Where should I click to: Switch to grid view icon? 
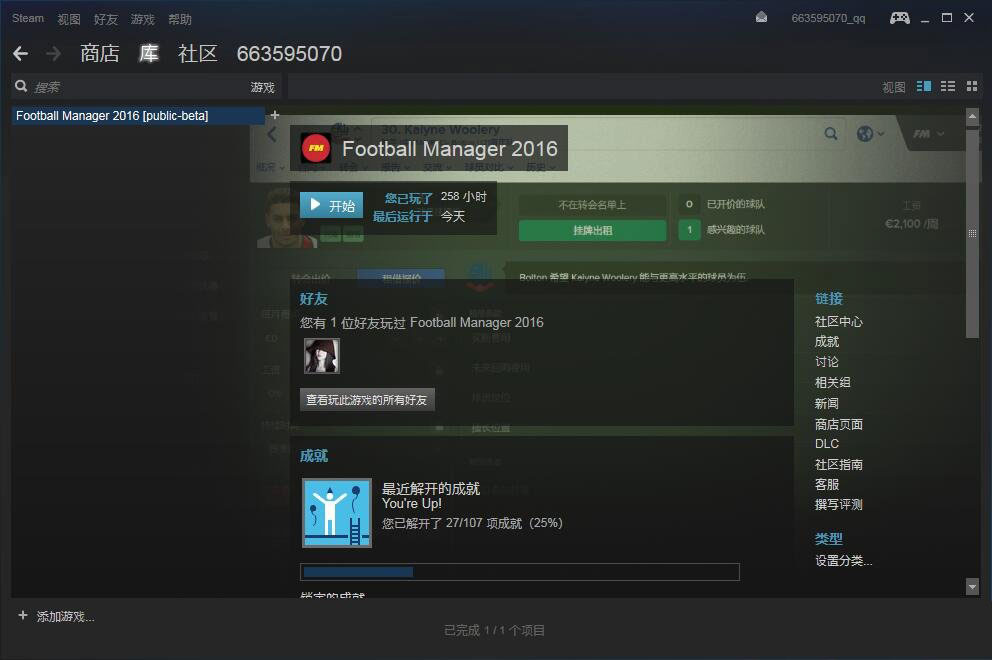(972, 86)
